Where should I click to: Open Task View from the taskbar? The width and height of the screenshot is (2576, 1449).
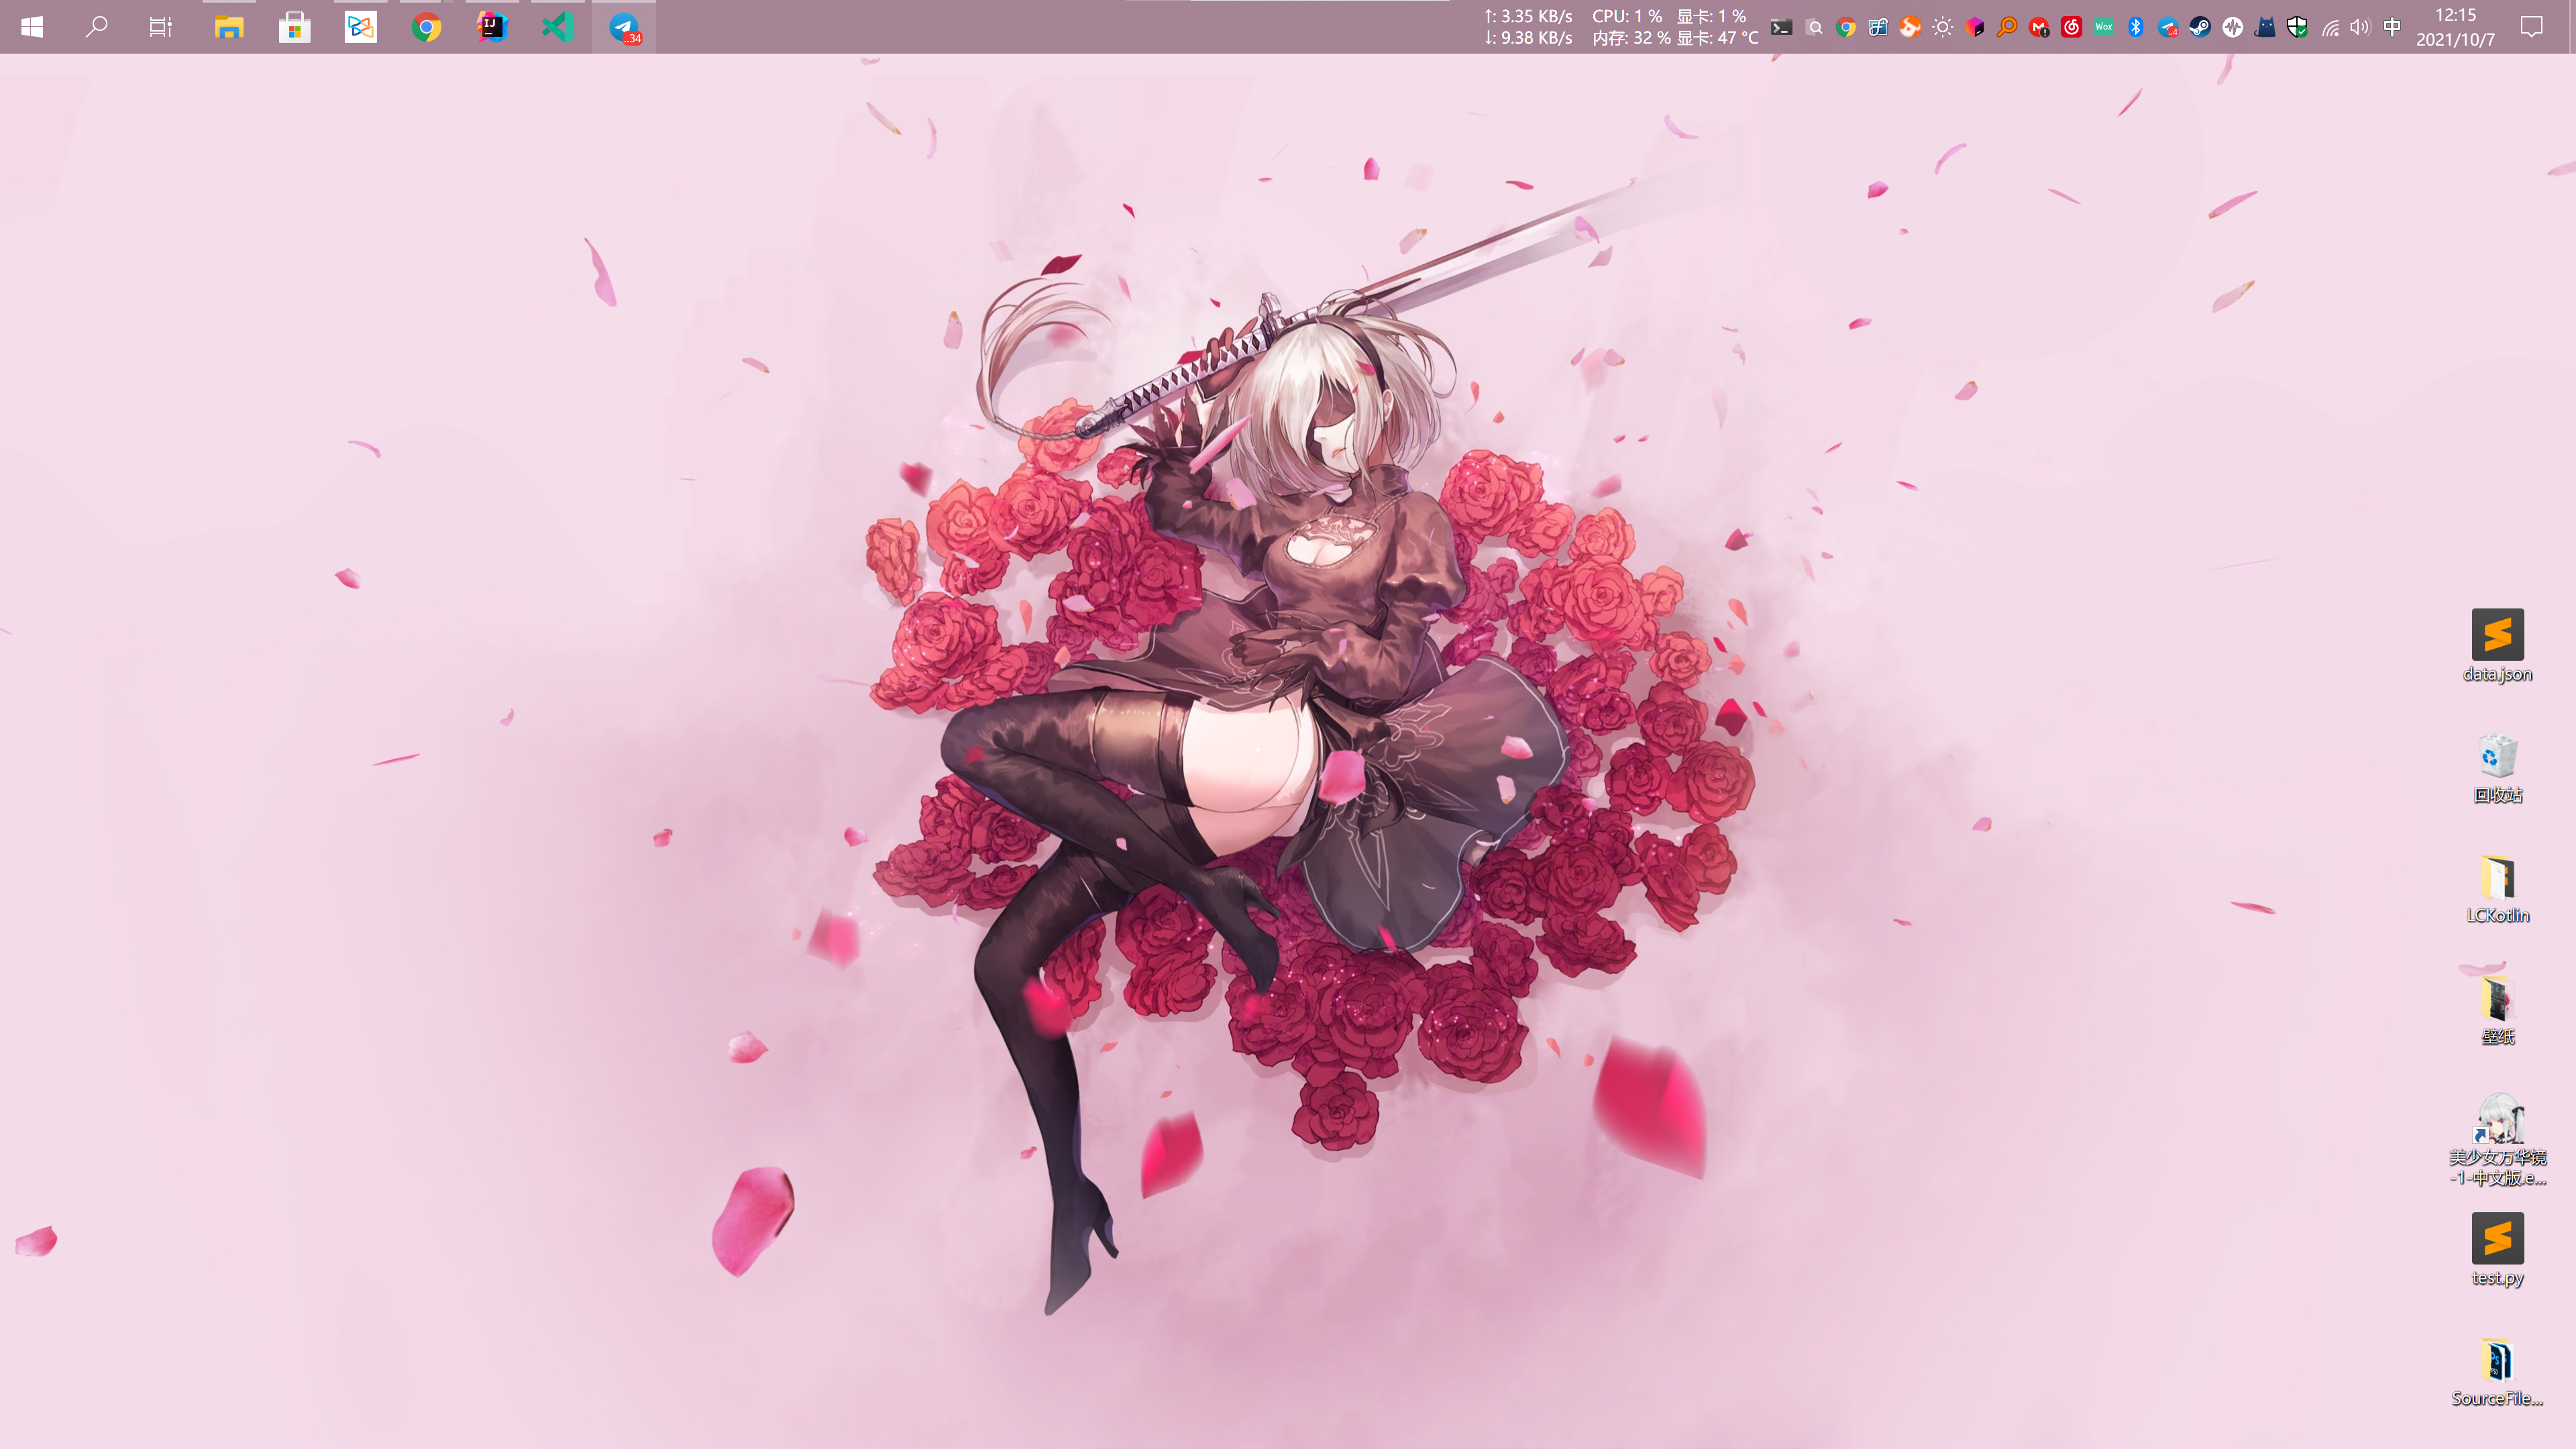(160, 27)
